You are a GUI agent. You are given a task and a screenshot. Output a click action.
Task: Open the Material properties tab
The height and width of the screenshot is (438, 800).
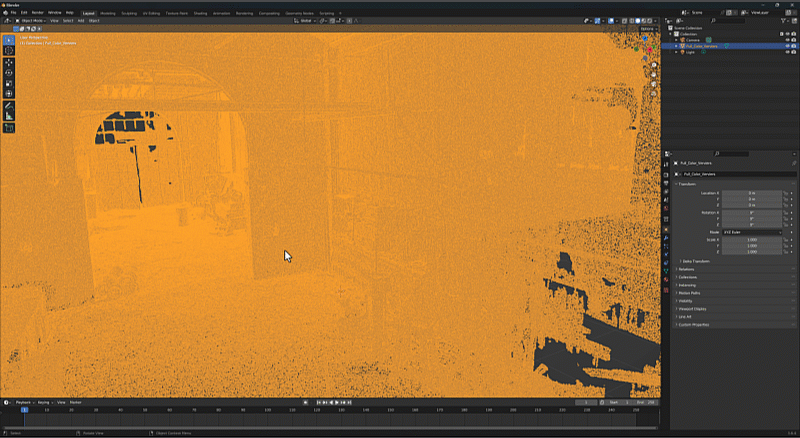666,279
